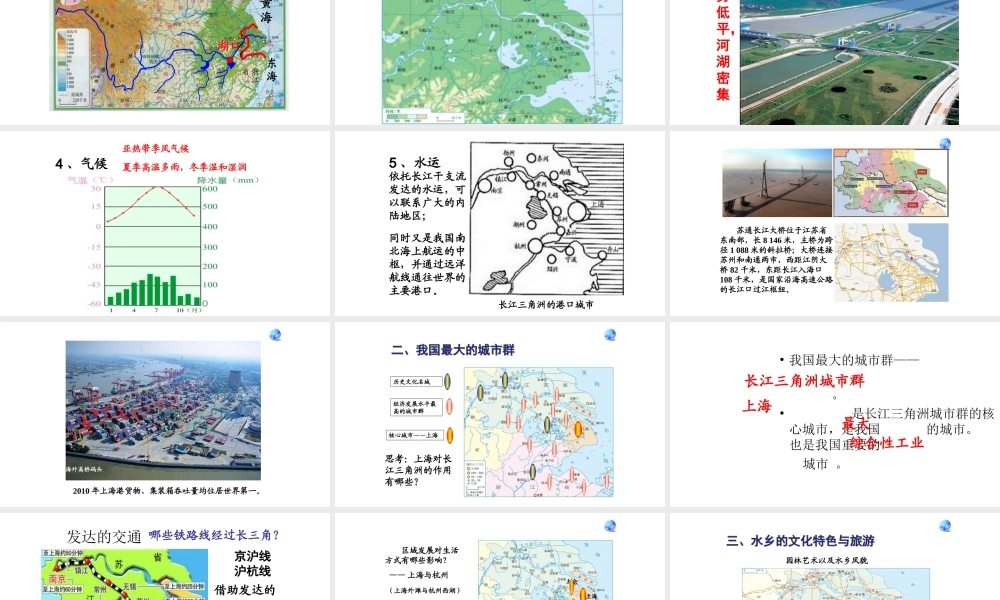Click the legend label 历史文化名城
The width and height of the screenshot is (1000, 600).
(416, 381)
